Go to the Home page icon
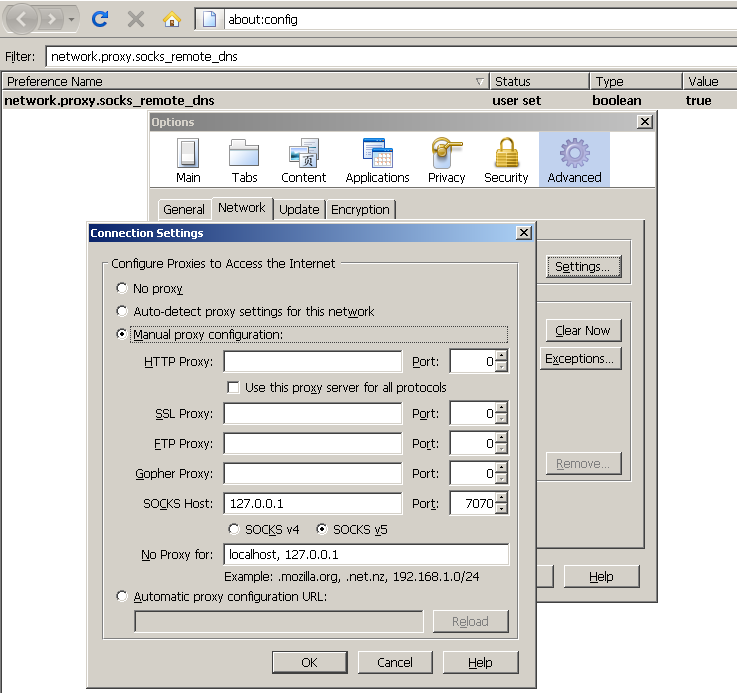This screenshot has height=693, width=737. point(172,19)
